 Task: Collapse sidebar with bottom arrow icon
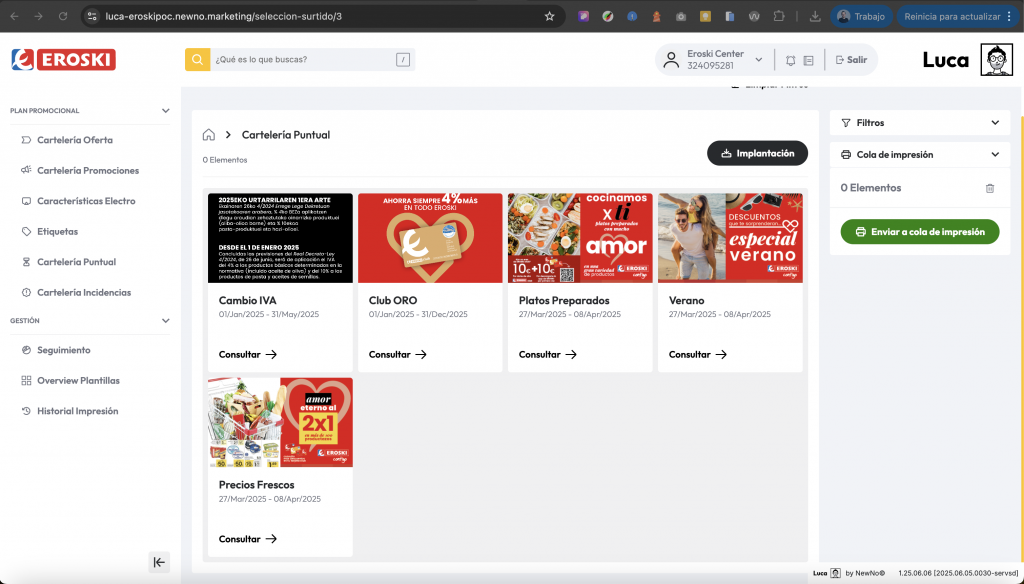pyautogui.click(x=159, y=562)
